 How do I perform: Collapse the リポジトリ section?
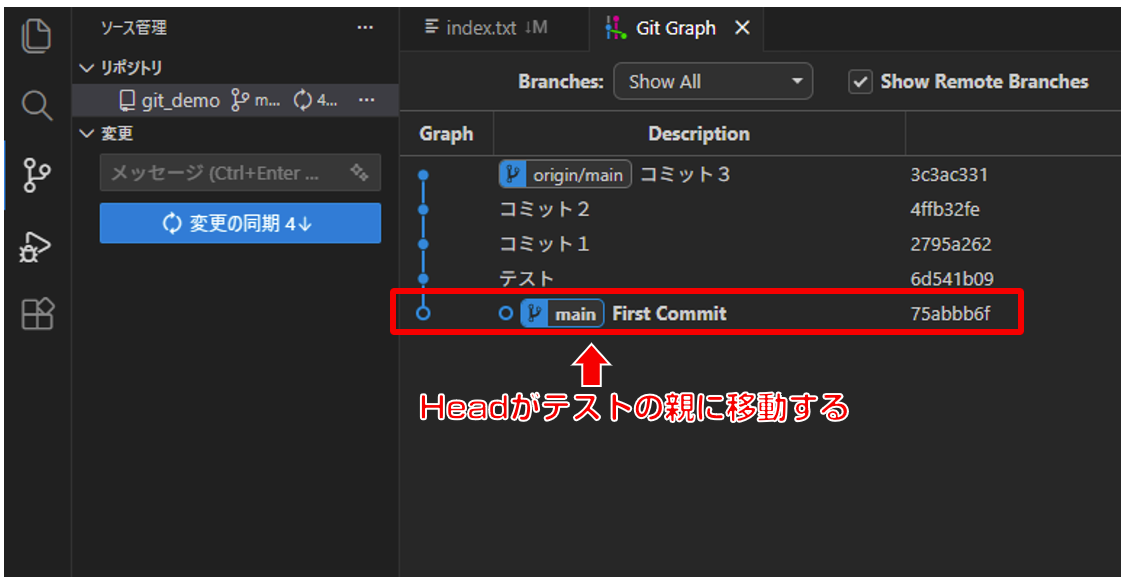85,68
